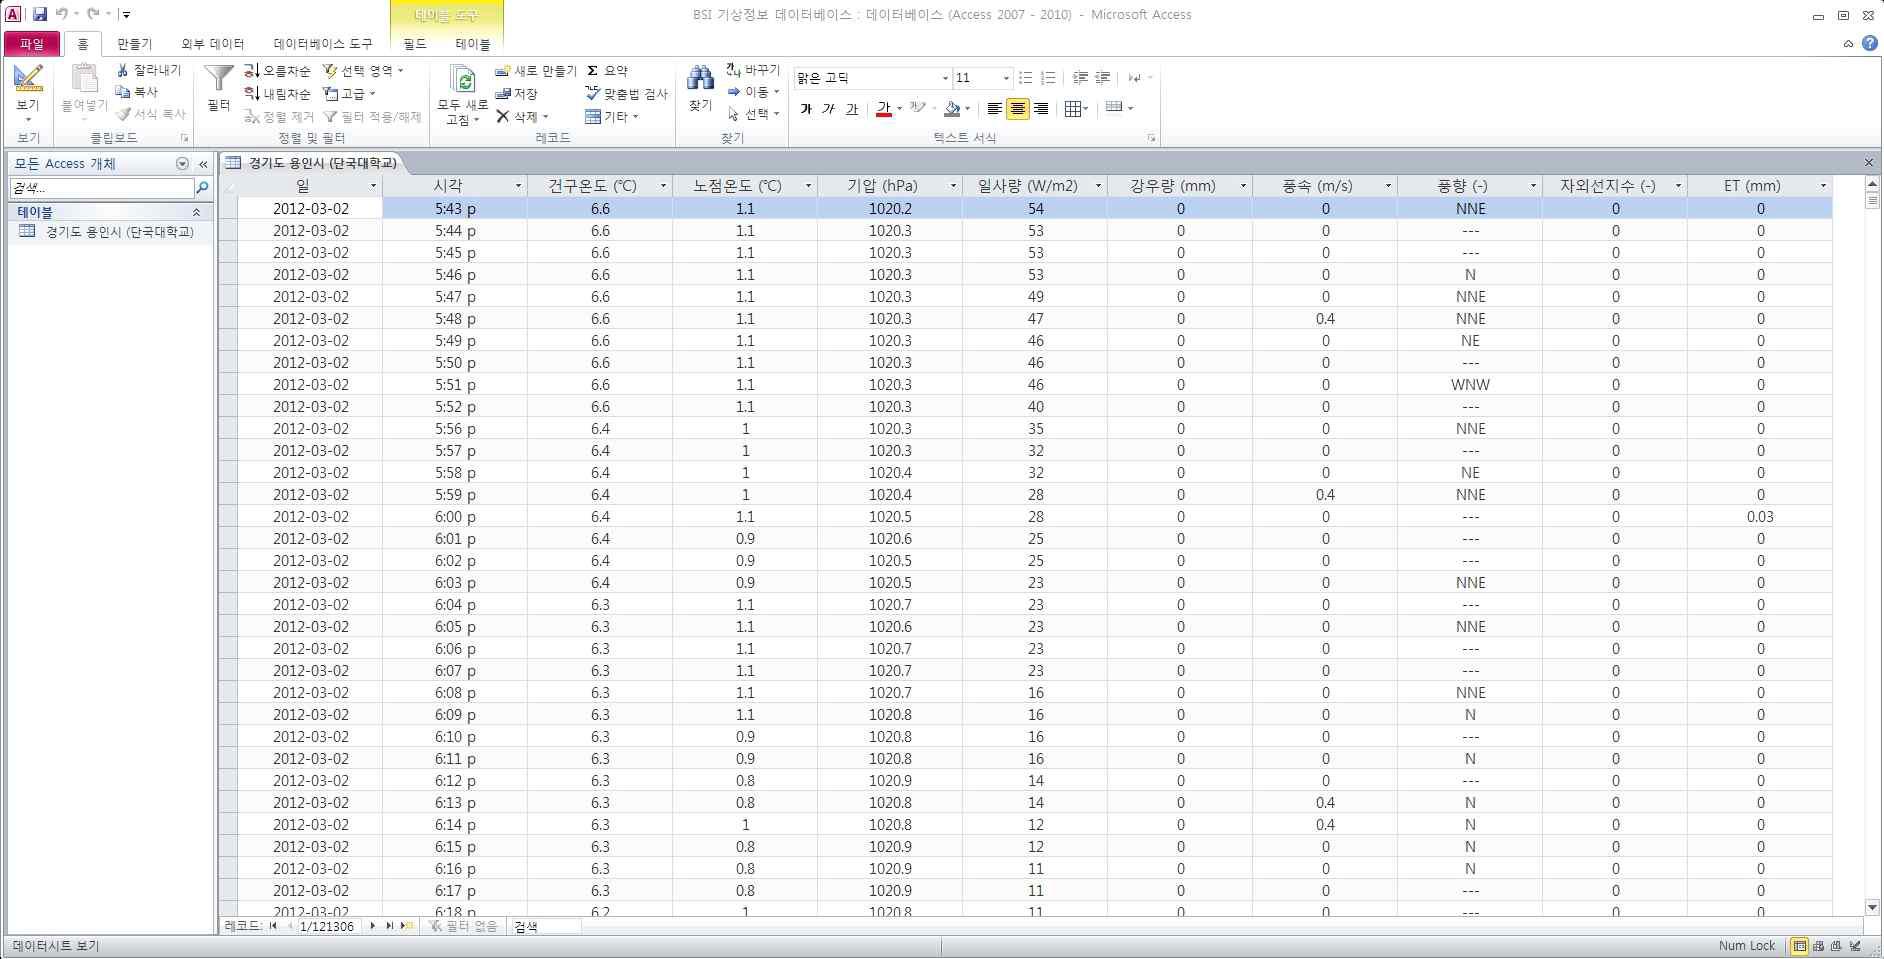This screenshot has height=959, width=1884.
Task: Toggle center alignment
Action: pyautogui.click(x=1018, y=109)
